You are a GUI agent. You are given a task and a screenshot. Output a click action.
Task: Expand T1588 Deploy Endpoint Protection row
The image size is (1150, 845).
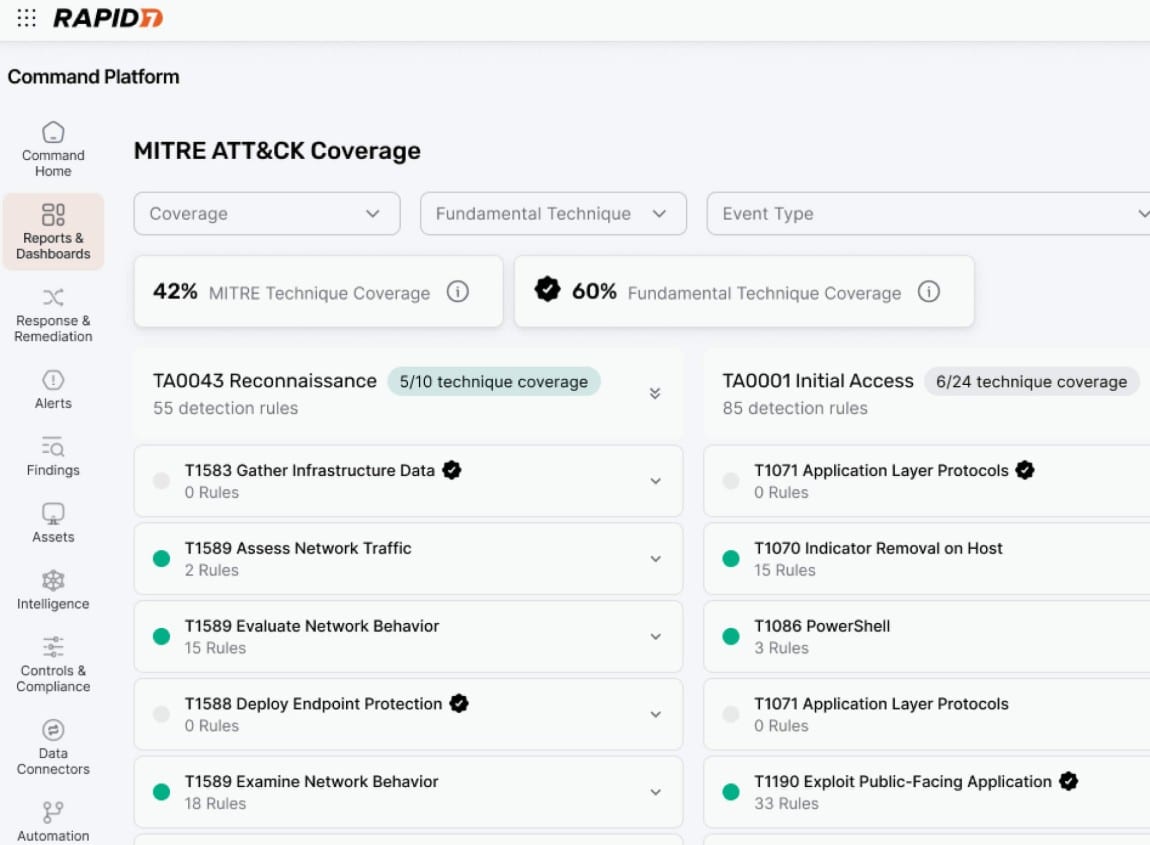click(656, 714)
